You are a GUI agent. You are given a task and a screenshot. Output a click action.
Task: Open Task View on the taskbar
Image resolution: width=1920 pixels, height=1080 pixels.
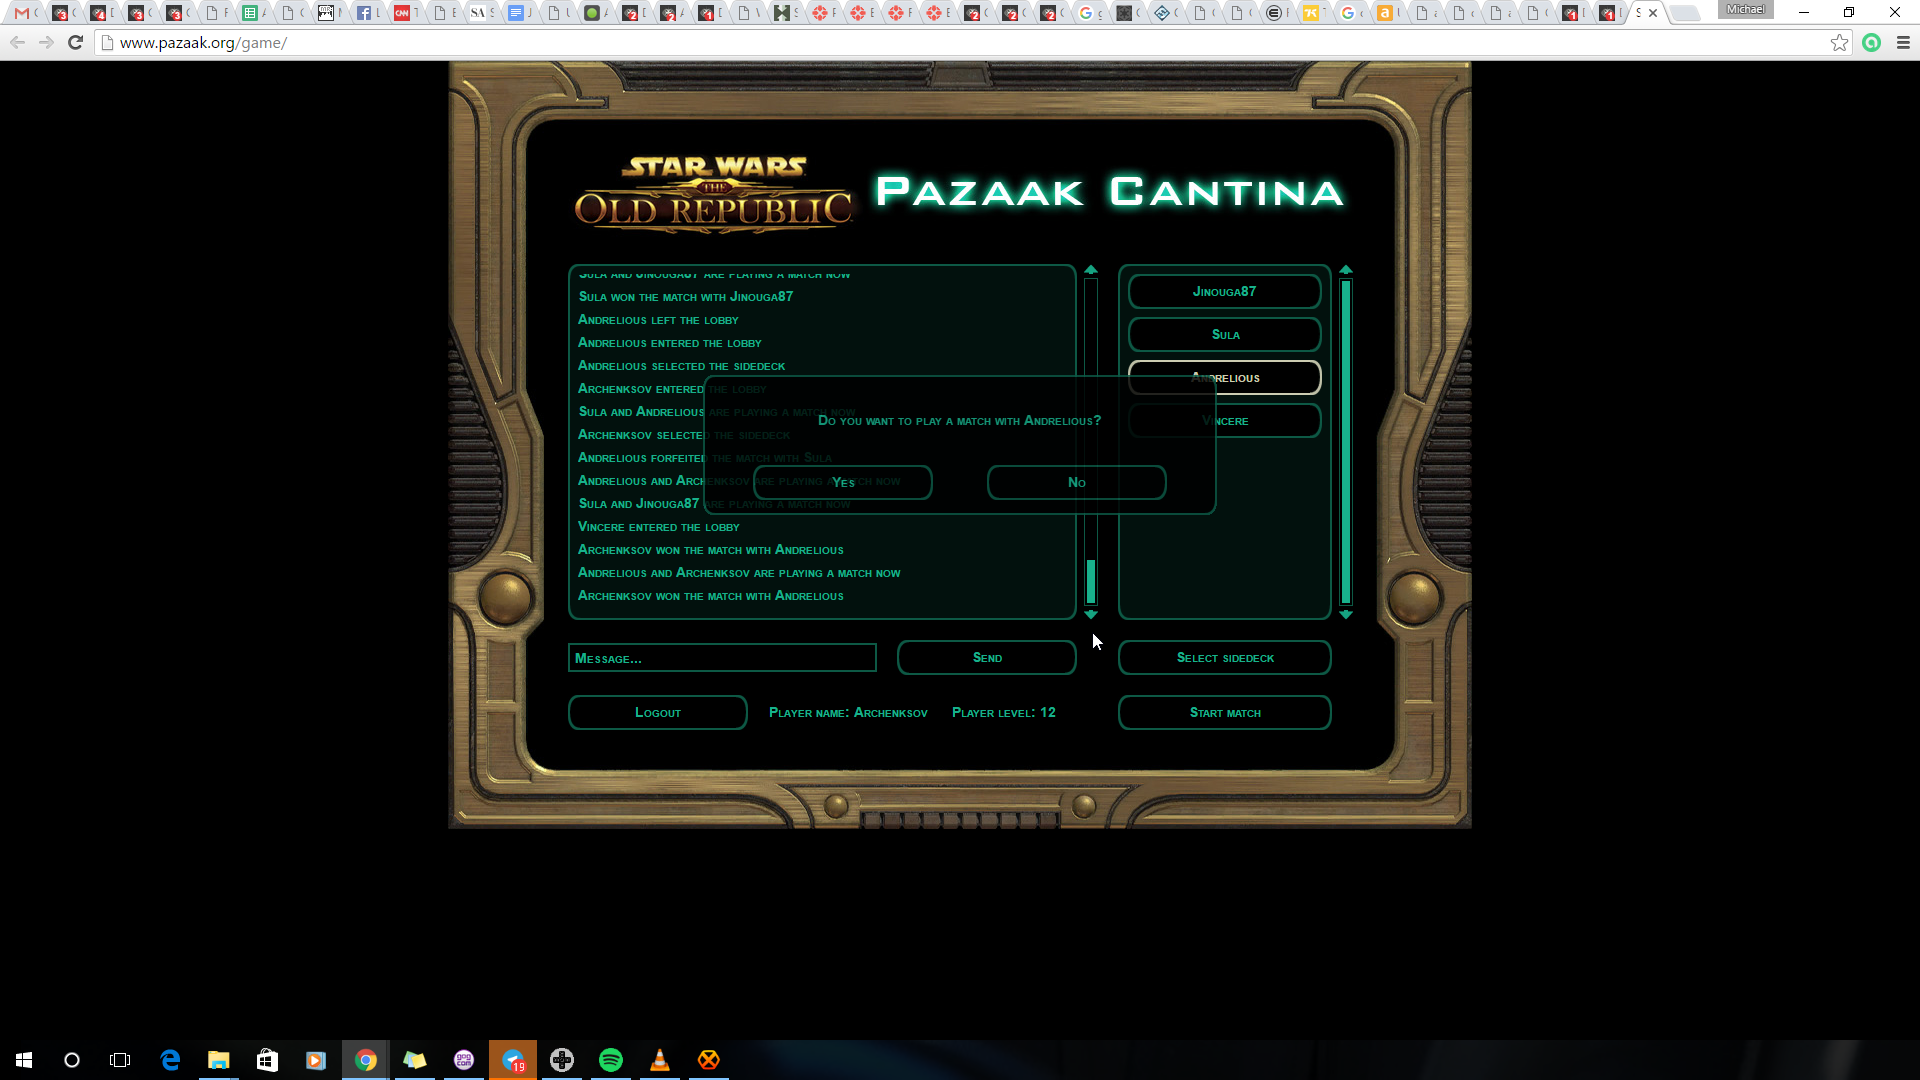[x=120, y=1060]
